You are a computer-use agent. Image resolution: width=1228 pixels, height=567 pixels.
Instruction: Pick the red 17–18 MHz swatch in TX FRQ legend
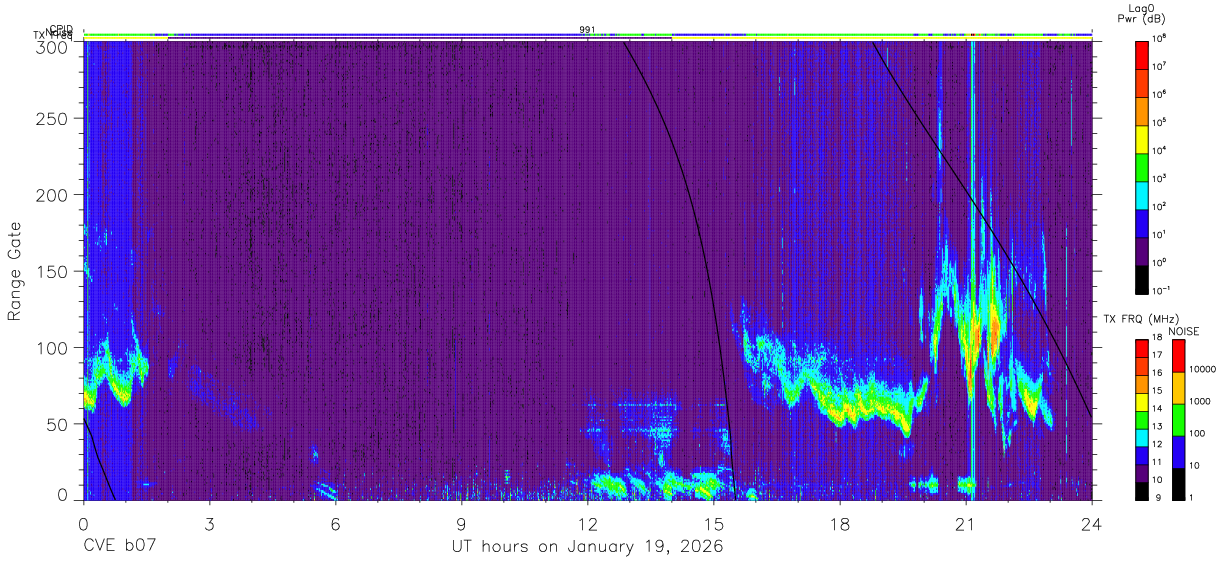[x=1142, y=349]
